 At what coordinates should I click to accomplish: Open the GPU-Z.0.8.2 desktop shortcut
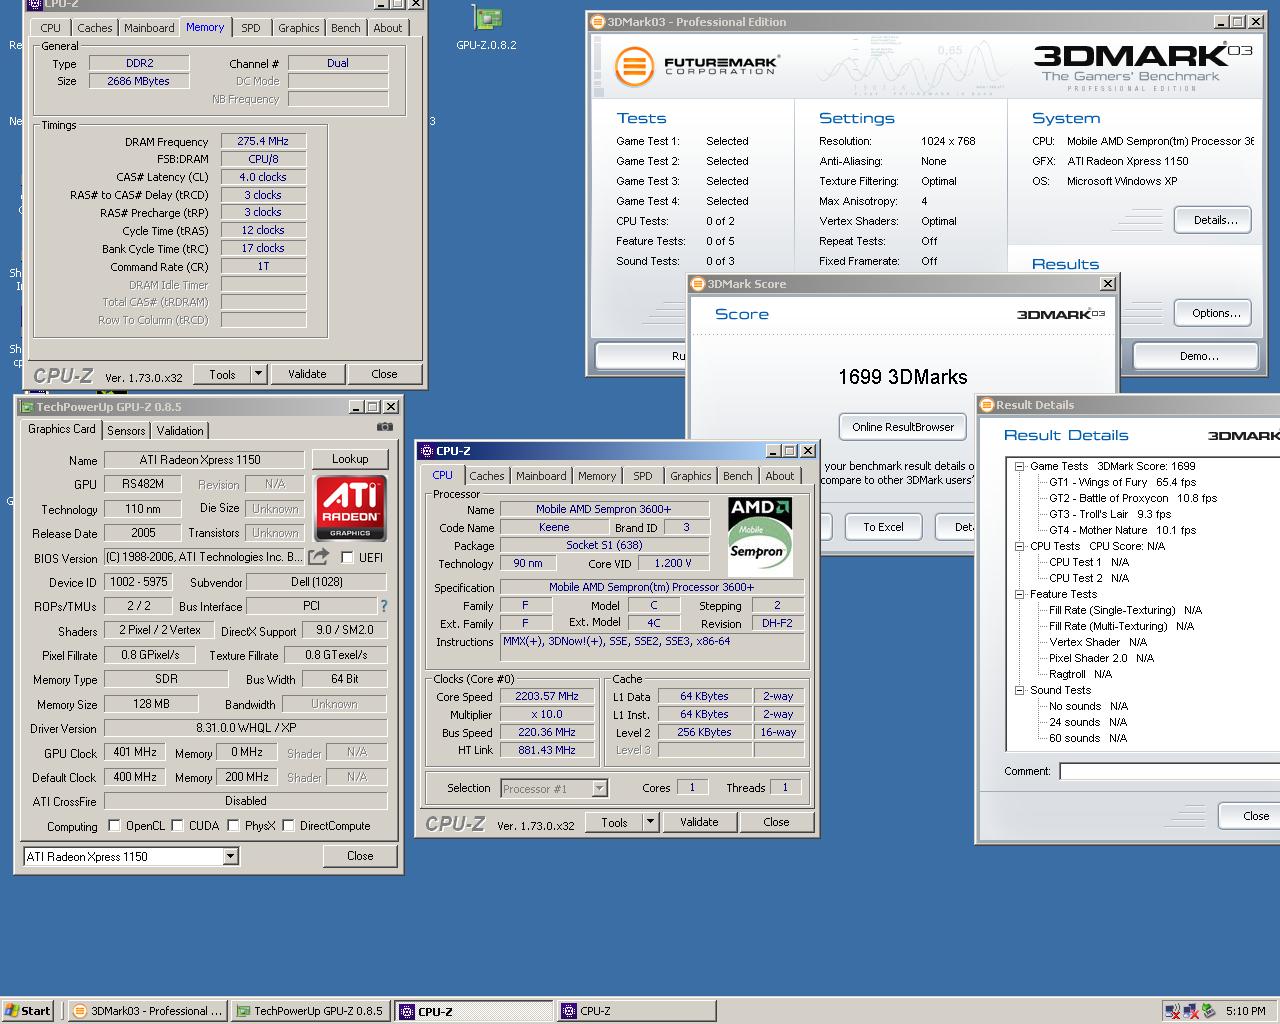coord(486,27)
